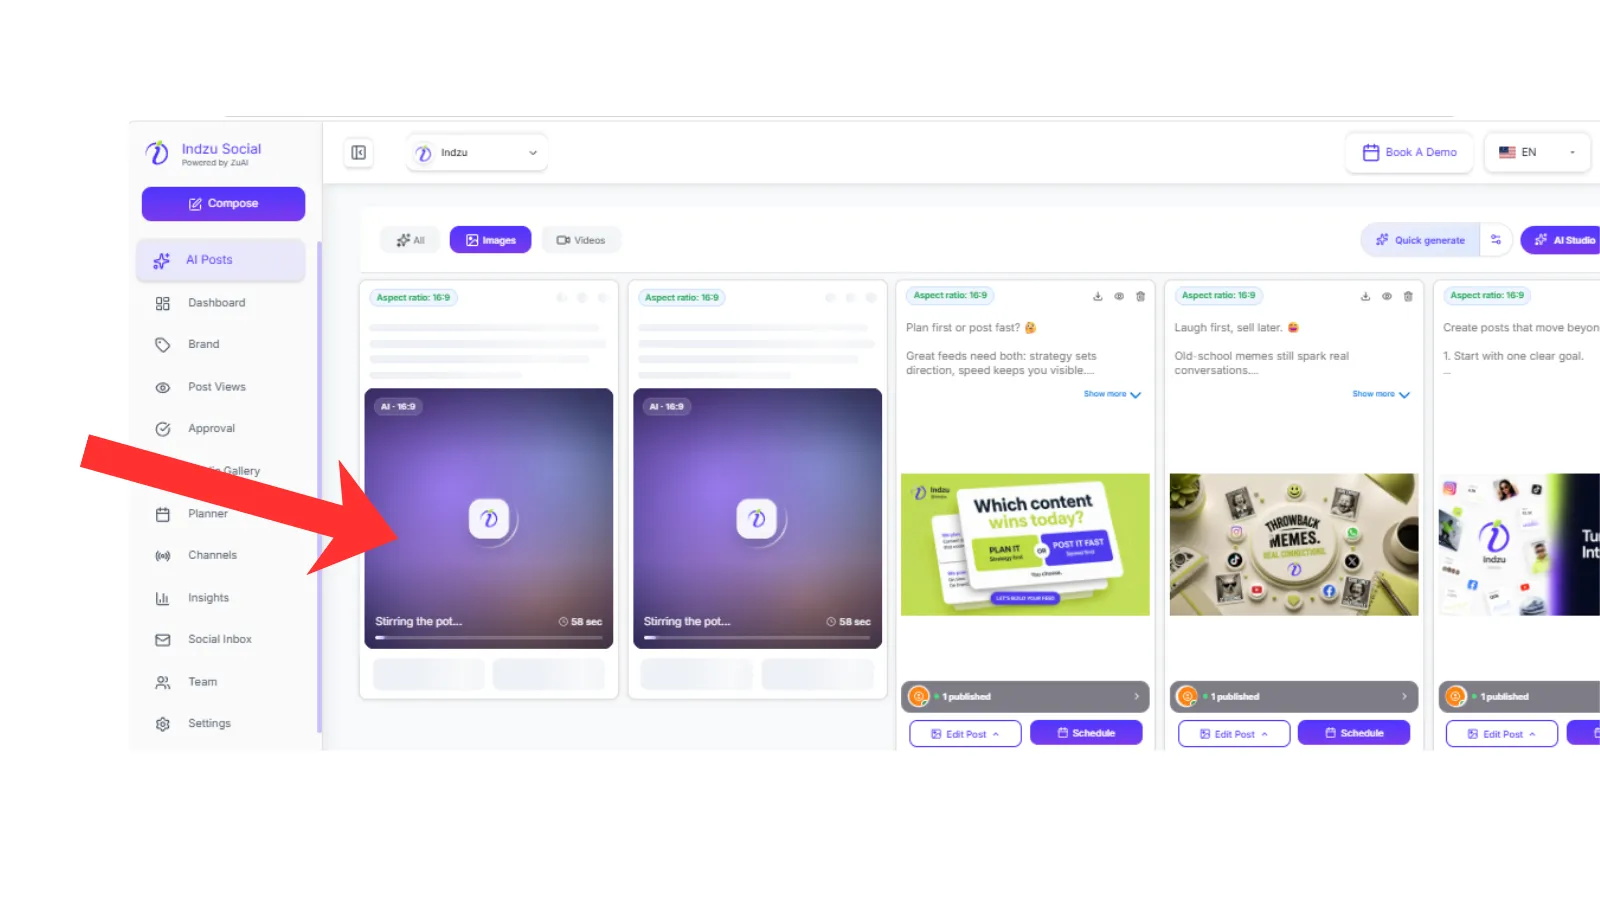Screen dimensions: 1600x900
Task: Select the All filter tab
Action: tap(410, 241)
